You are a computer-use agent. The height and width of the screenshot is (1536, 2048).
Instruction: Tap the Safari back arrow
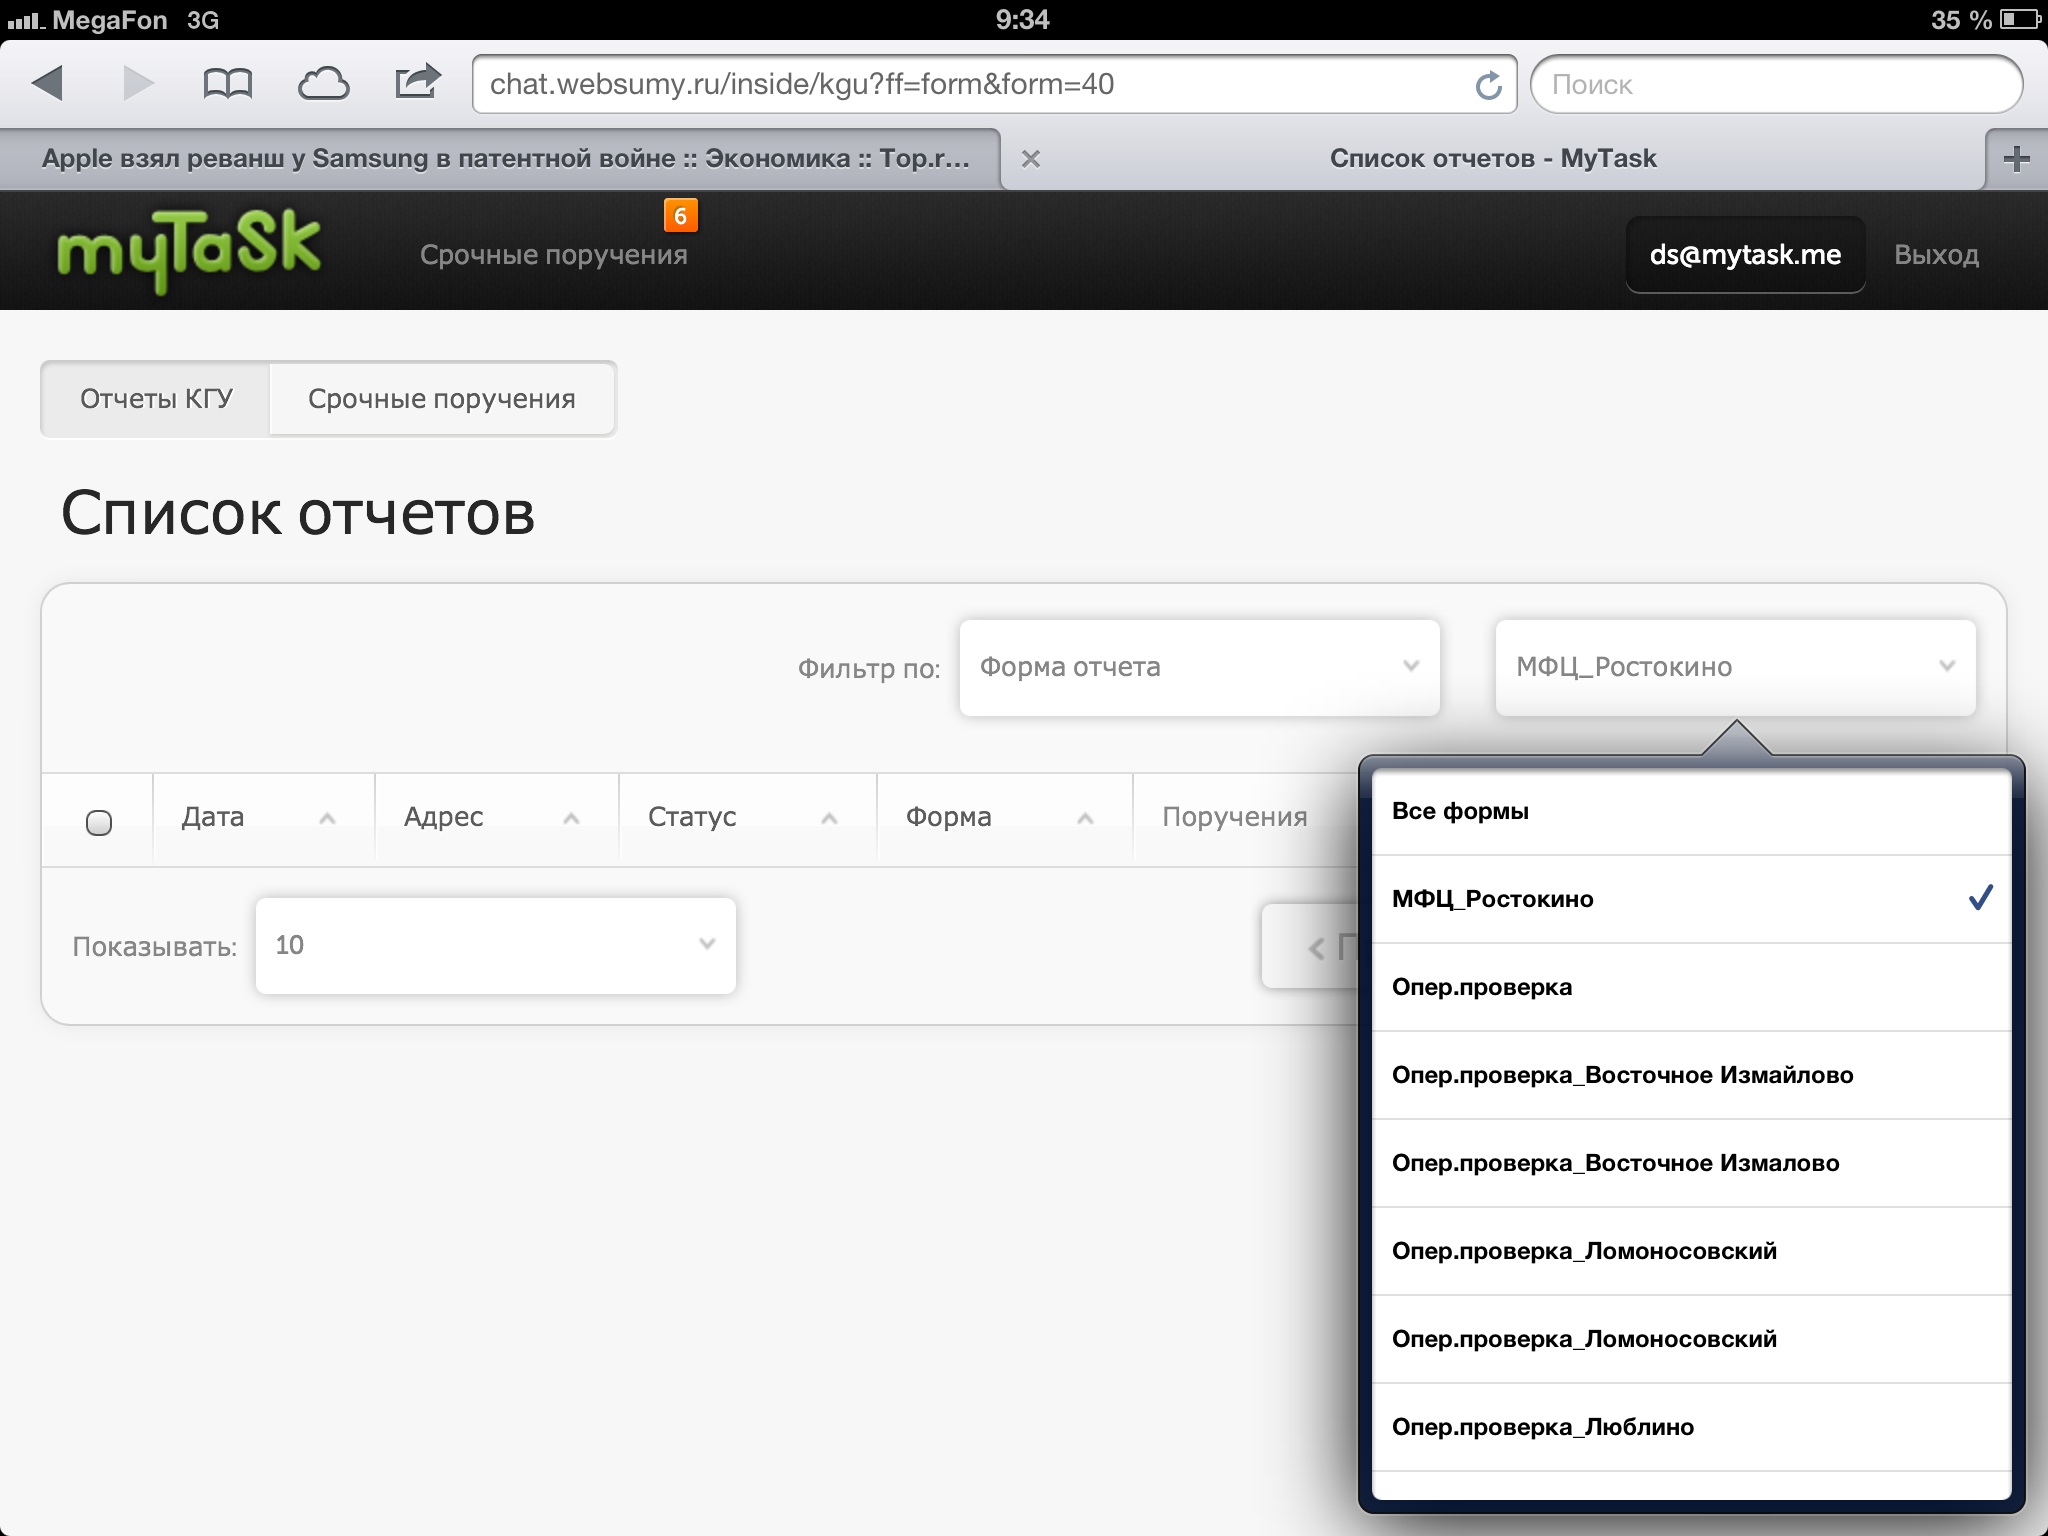tap(48, 83)
